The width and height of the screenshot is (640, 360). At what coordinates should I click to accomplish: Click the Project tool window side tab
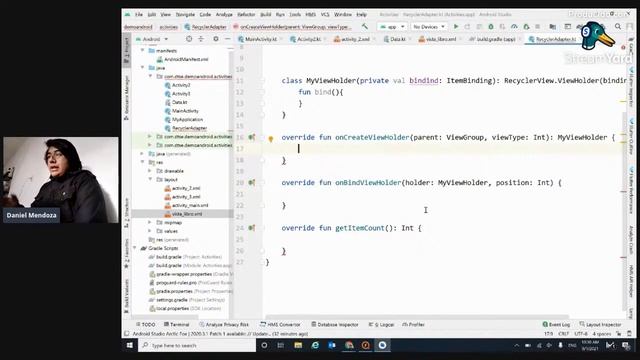(127, 50)
